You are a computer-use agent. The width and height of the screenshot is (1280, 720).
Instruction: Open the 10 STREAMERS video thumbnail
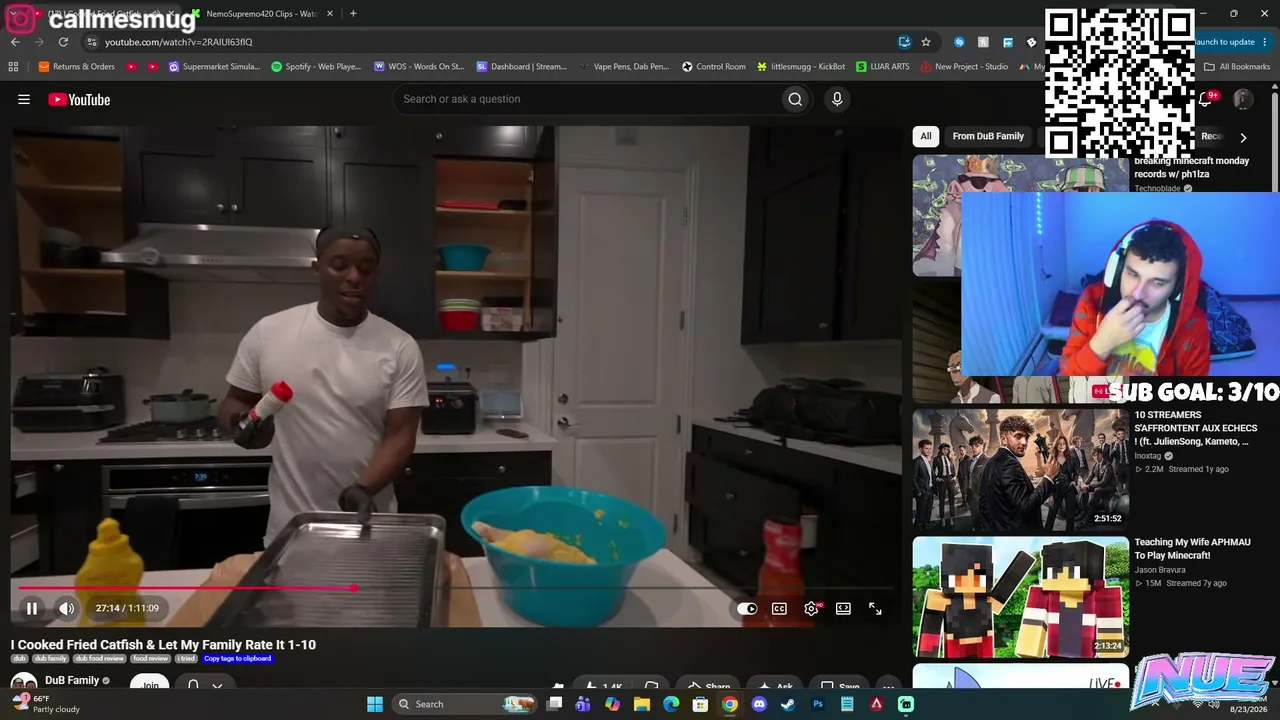[x=1020, y=470]
